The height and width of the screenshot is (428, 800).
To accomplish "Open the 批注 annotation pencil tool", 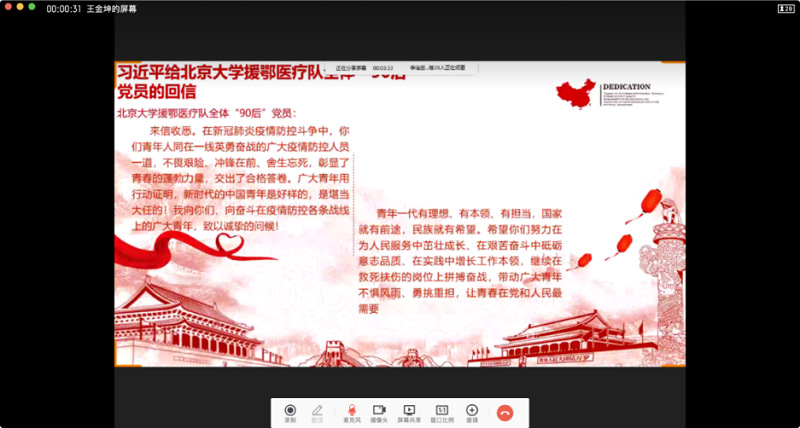I will (x=318, y=412).
